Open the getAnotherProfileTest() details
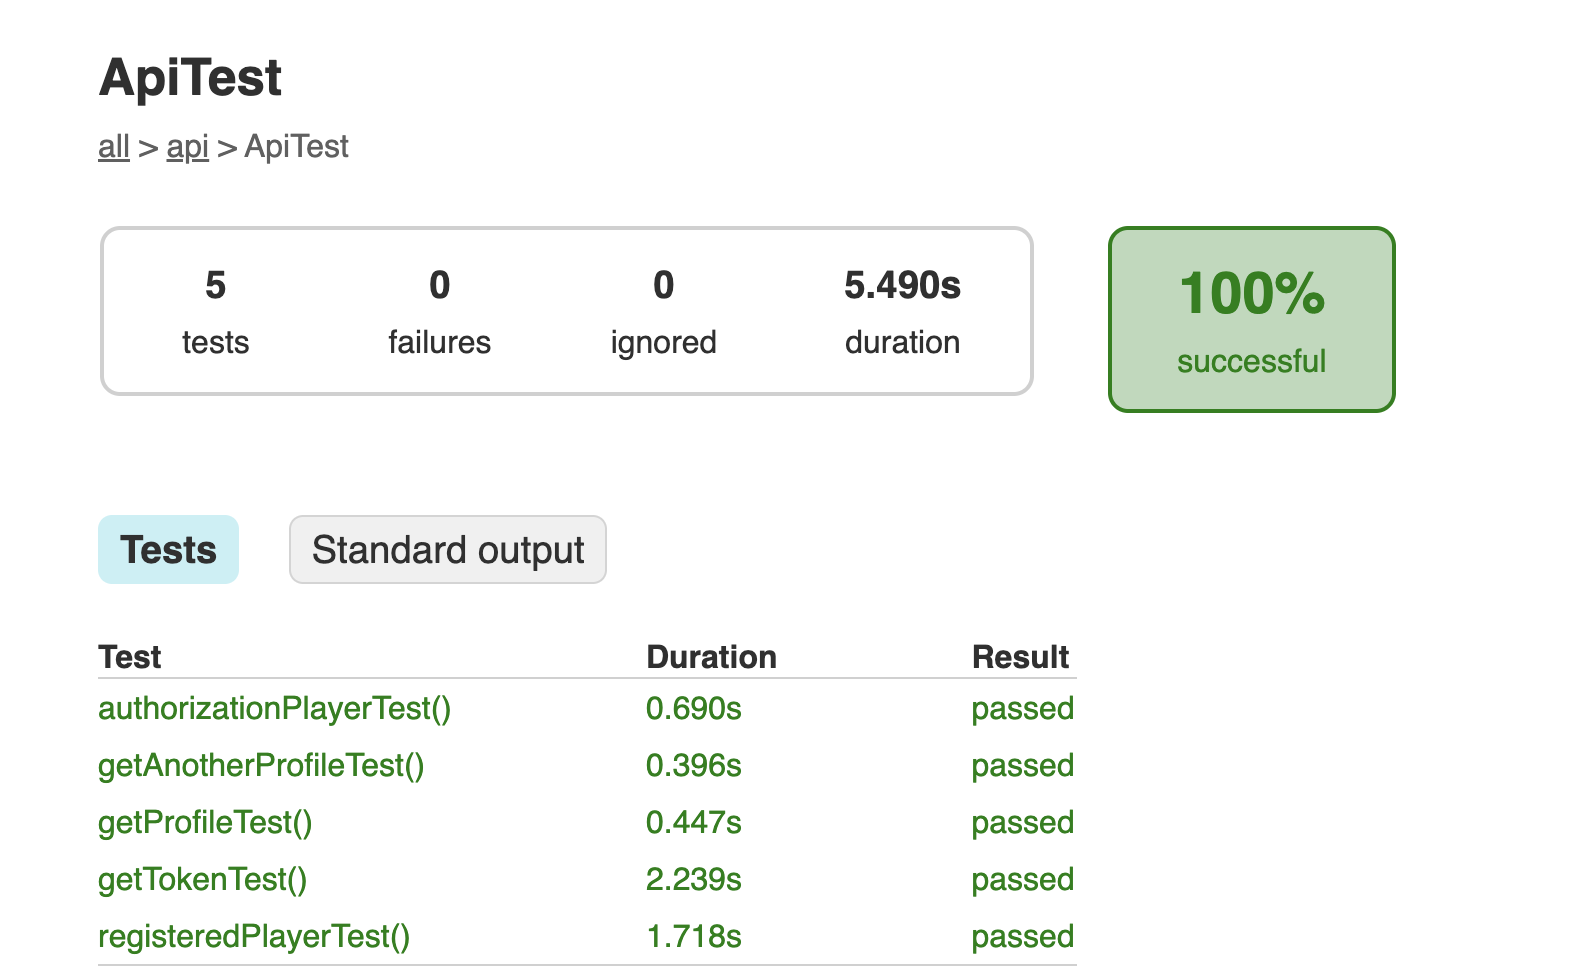This screenshot has width=1571, height=977. coord(260,765)
